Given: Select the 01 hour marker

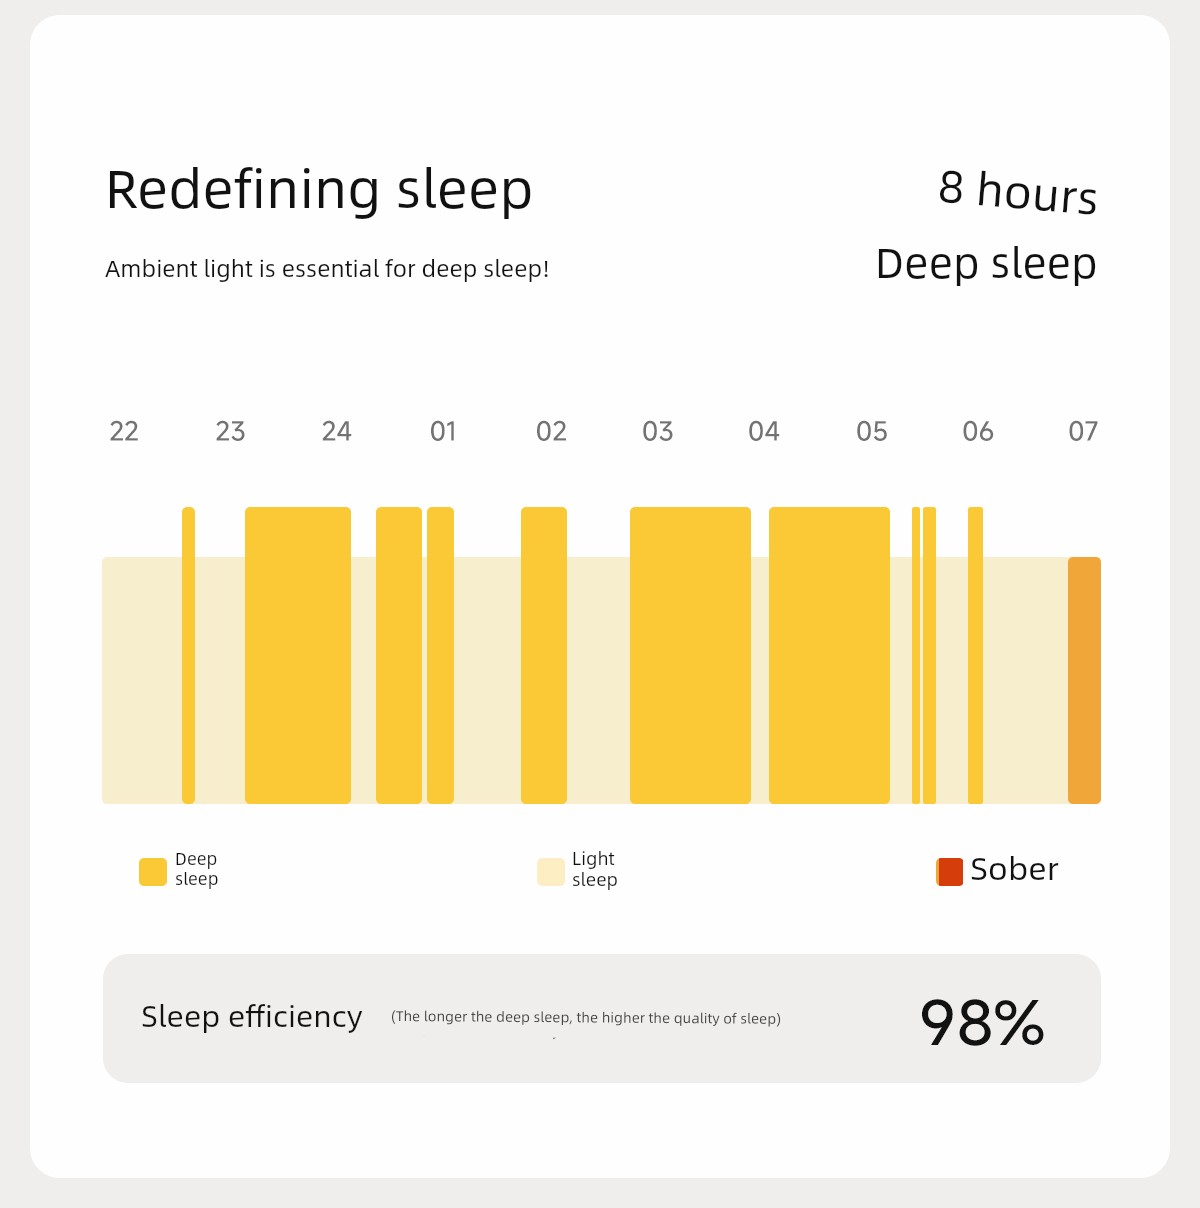Looking at the screenshot, I should click(x=443, y=431).
